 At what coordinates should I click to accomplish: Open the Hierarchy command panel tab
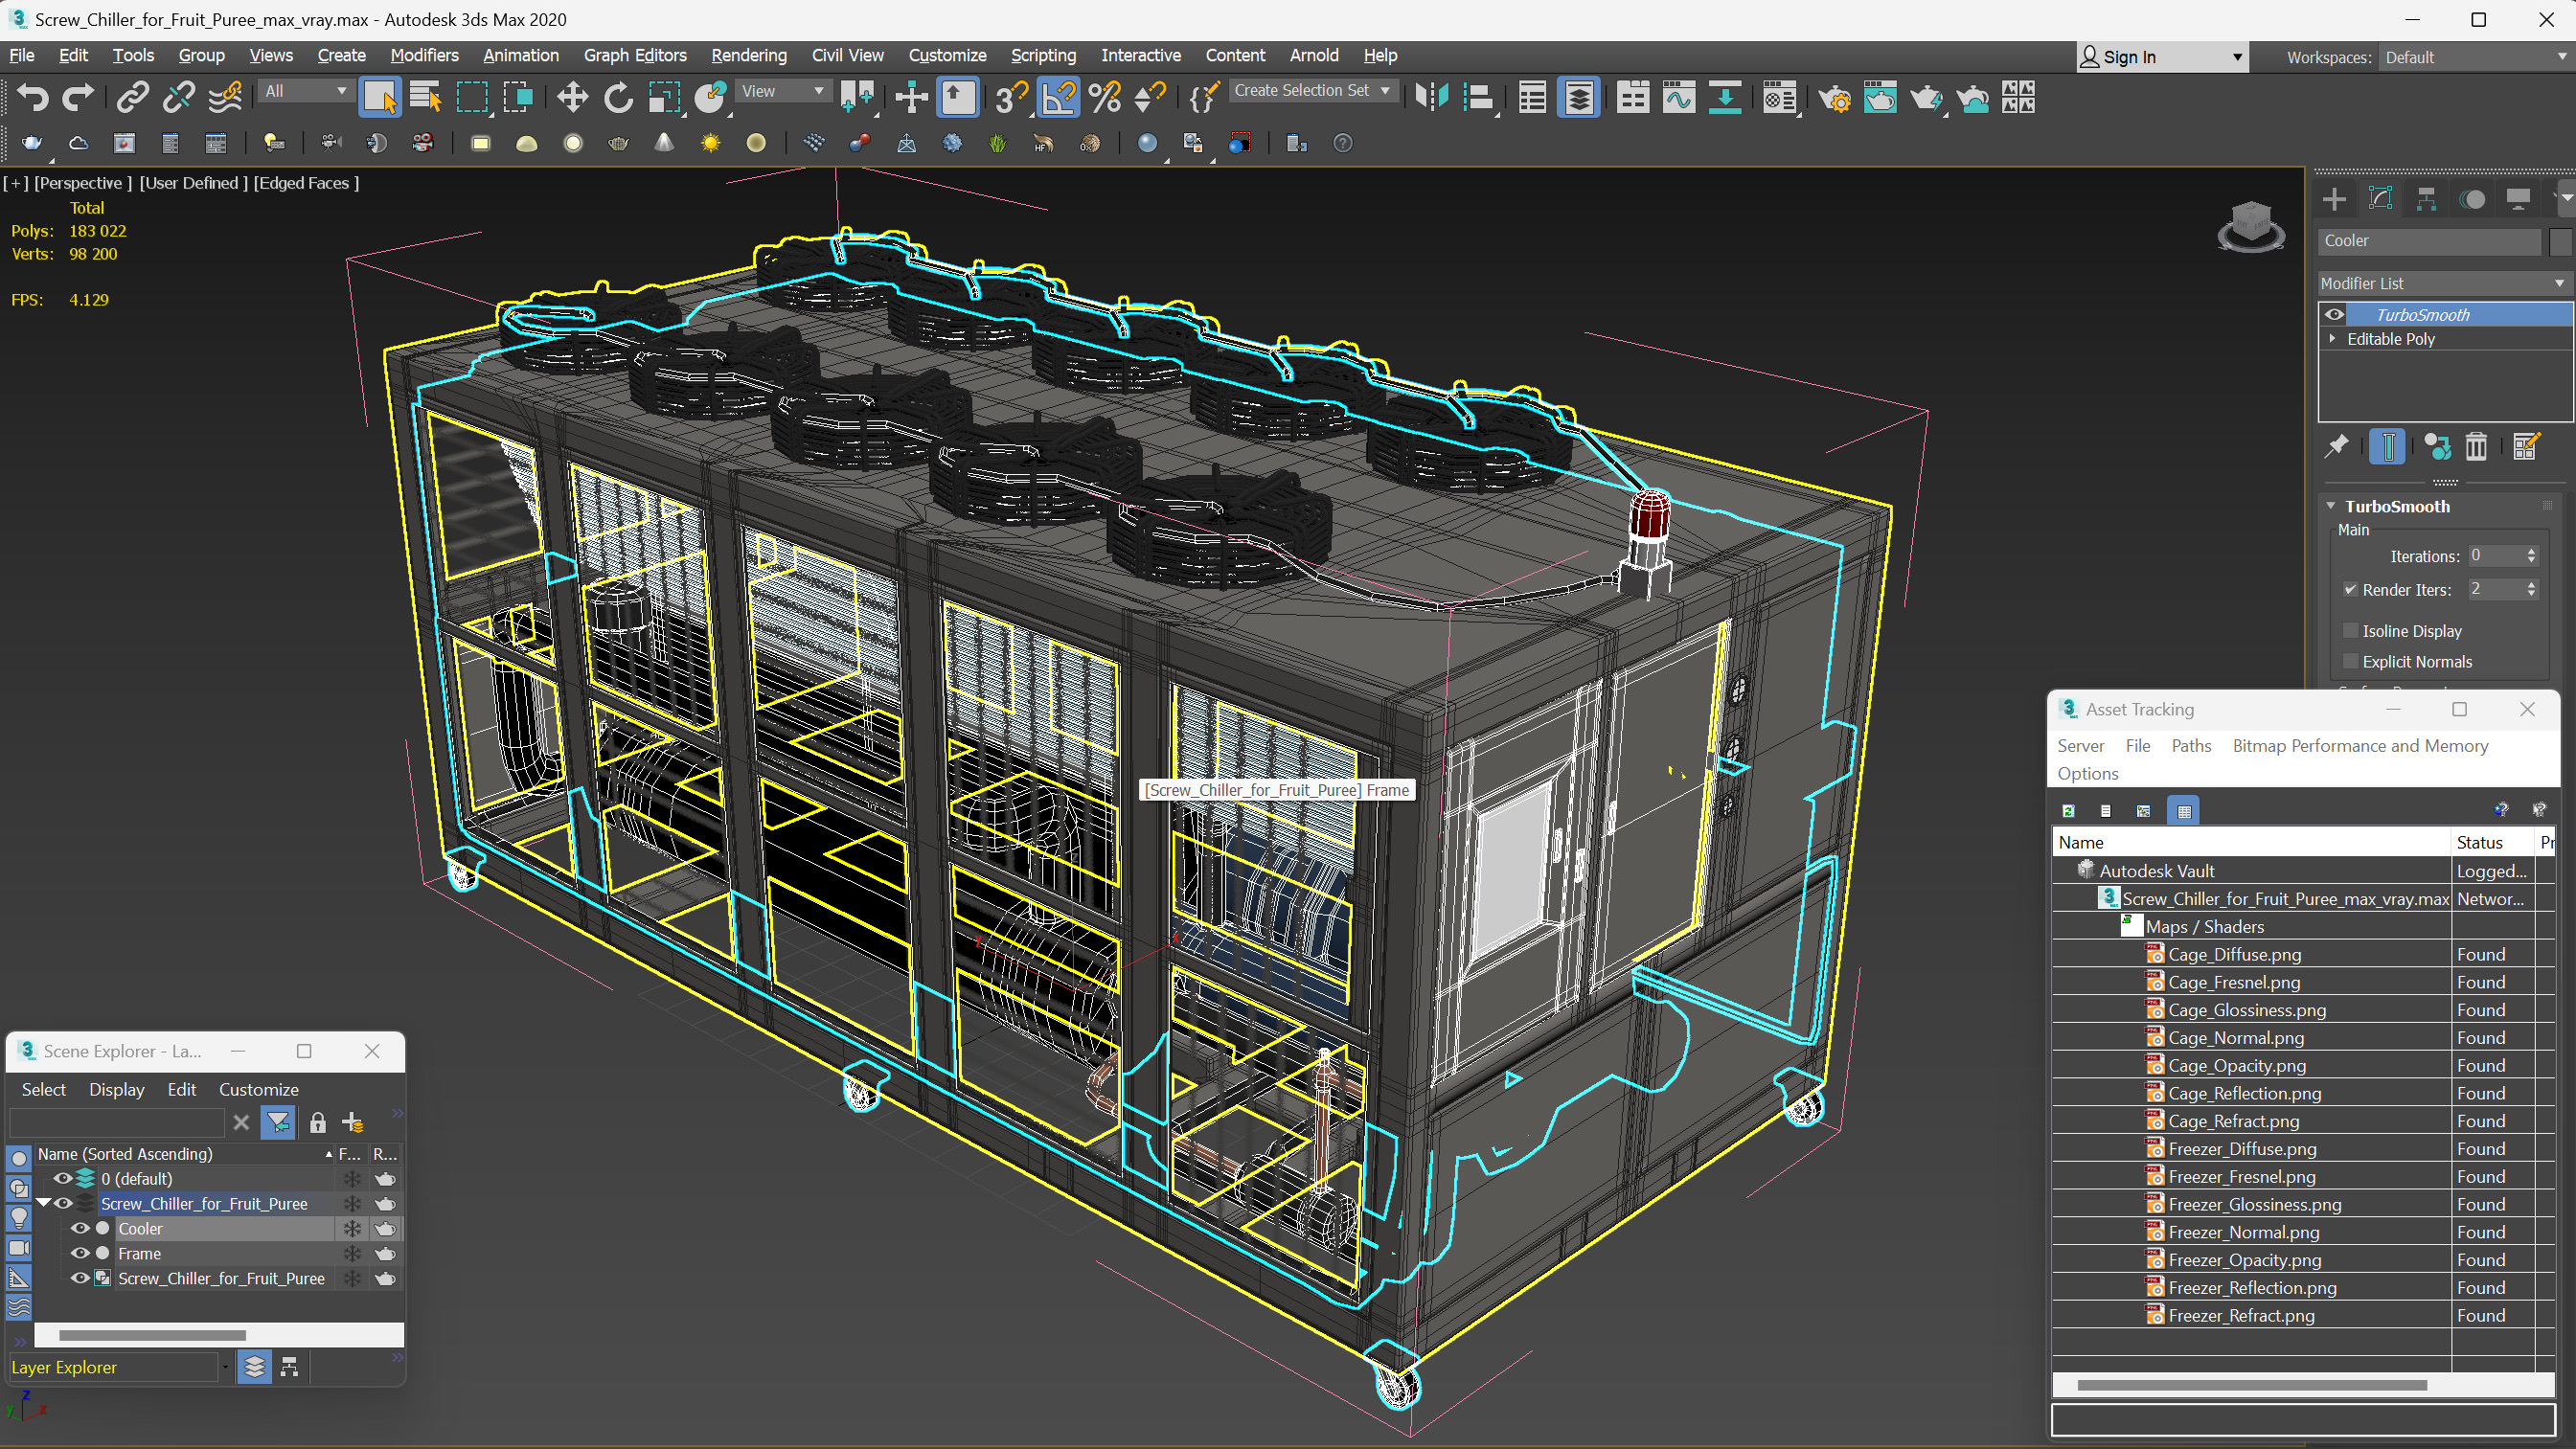coord(2426,199)
